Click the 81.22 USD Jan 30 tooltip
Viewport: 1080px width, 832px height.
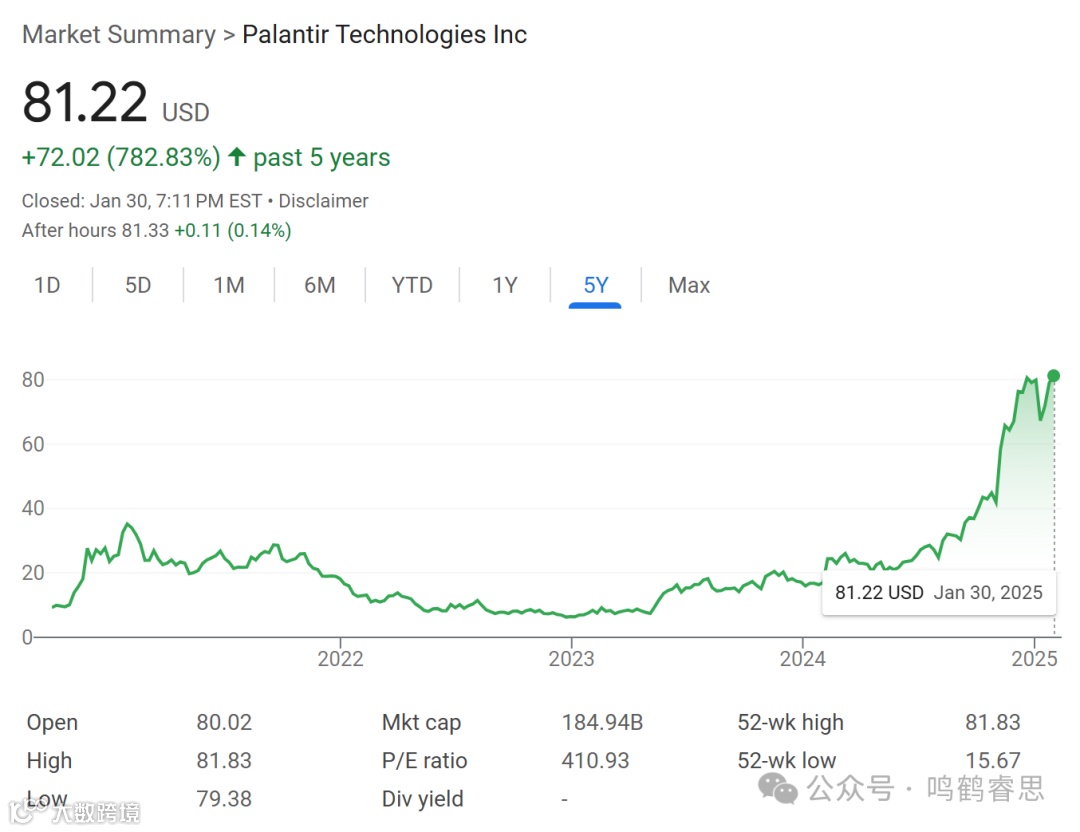(x=938, y=592)
